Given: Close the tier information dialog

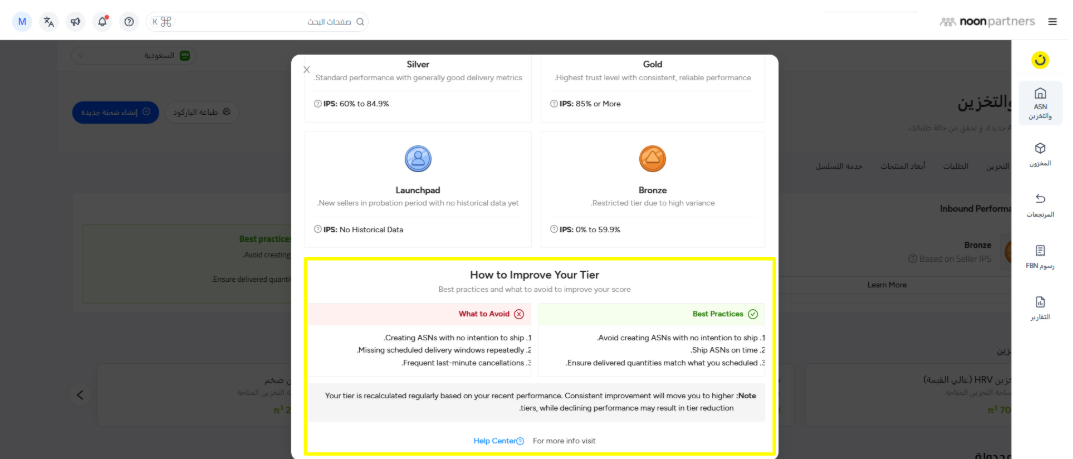Looking at the screenshot, I should click(x=307, y=70).
